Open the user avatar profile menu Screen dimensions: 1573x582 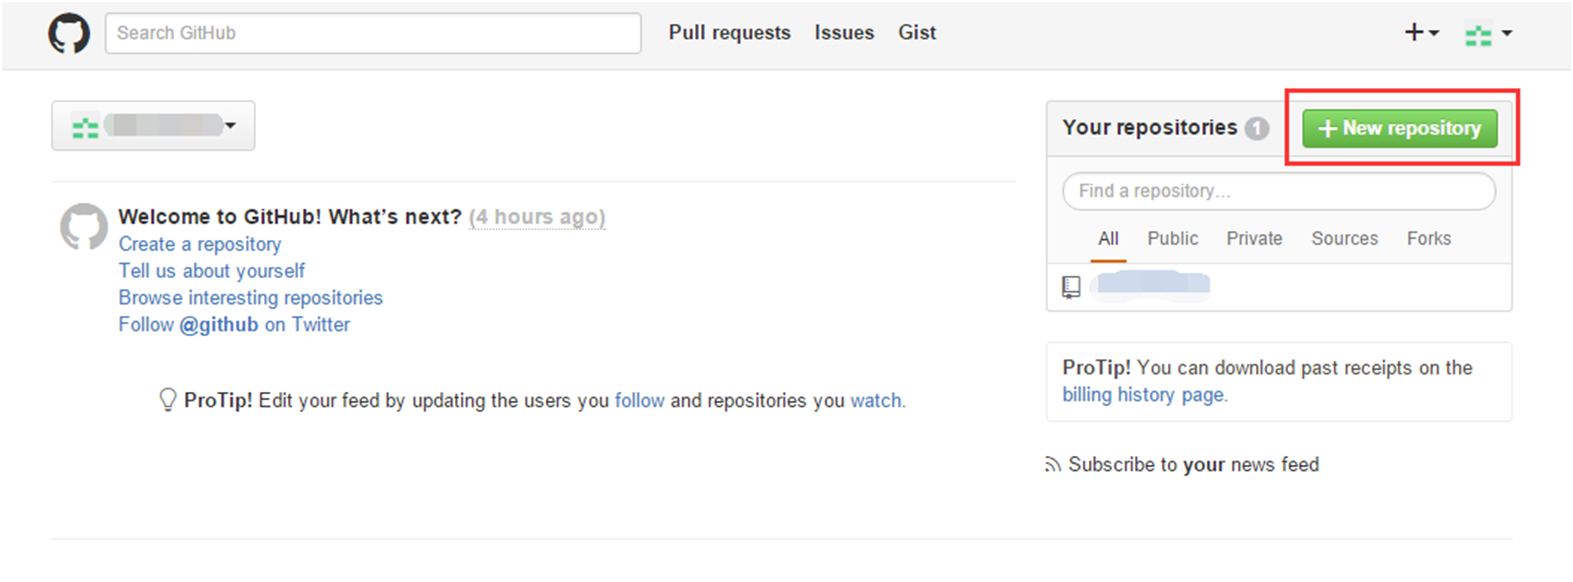pos(1488,34)
